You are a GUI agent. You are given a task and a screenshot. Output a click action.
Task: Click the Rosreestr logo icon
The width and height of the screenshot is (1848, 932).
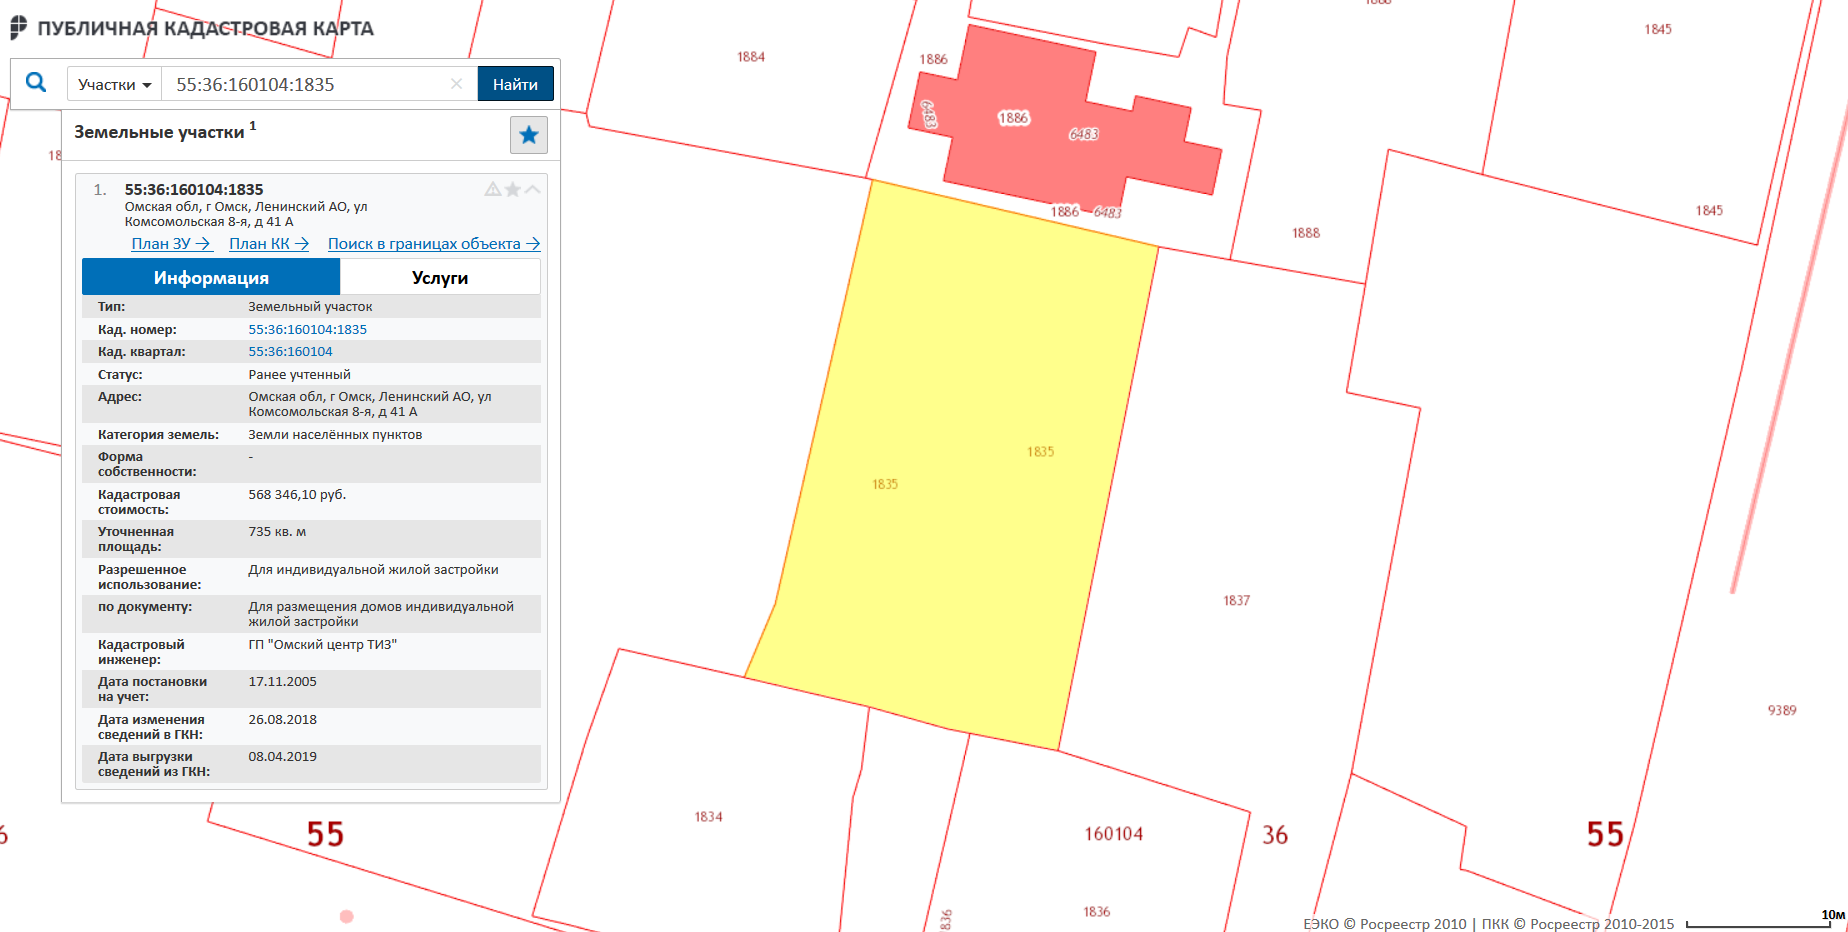18,28
